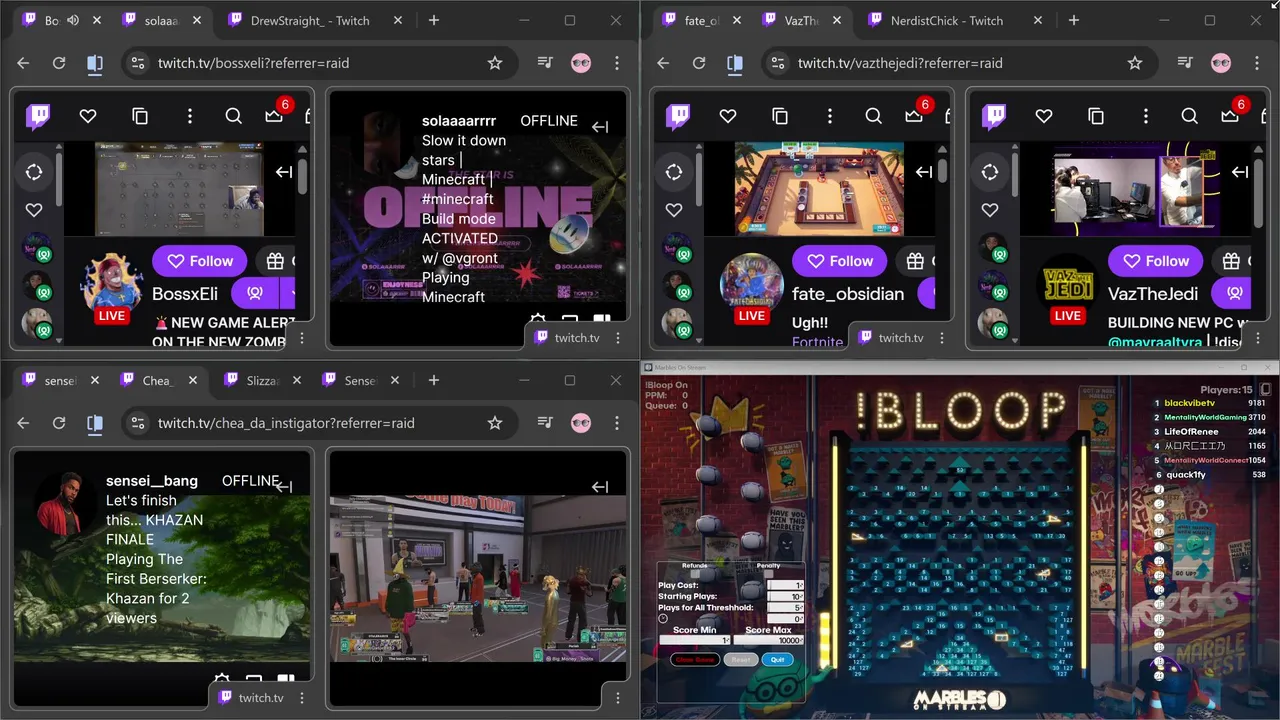Open search icon in BossxEli pane top bar

tap(234, 117)
